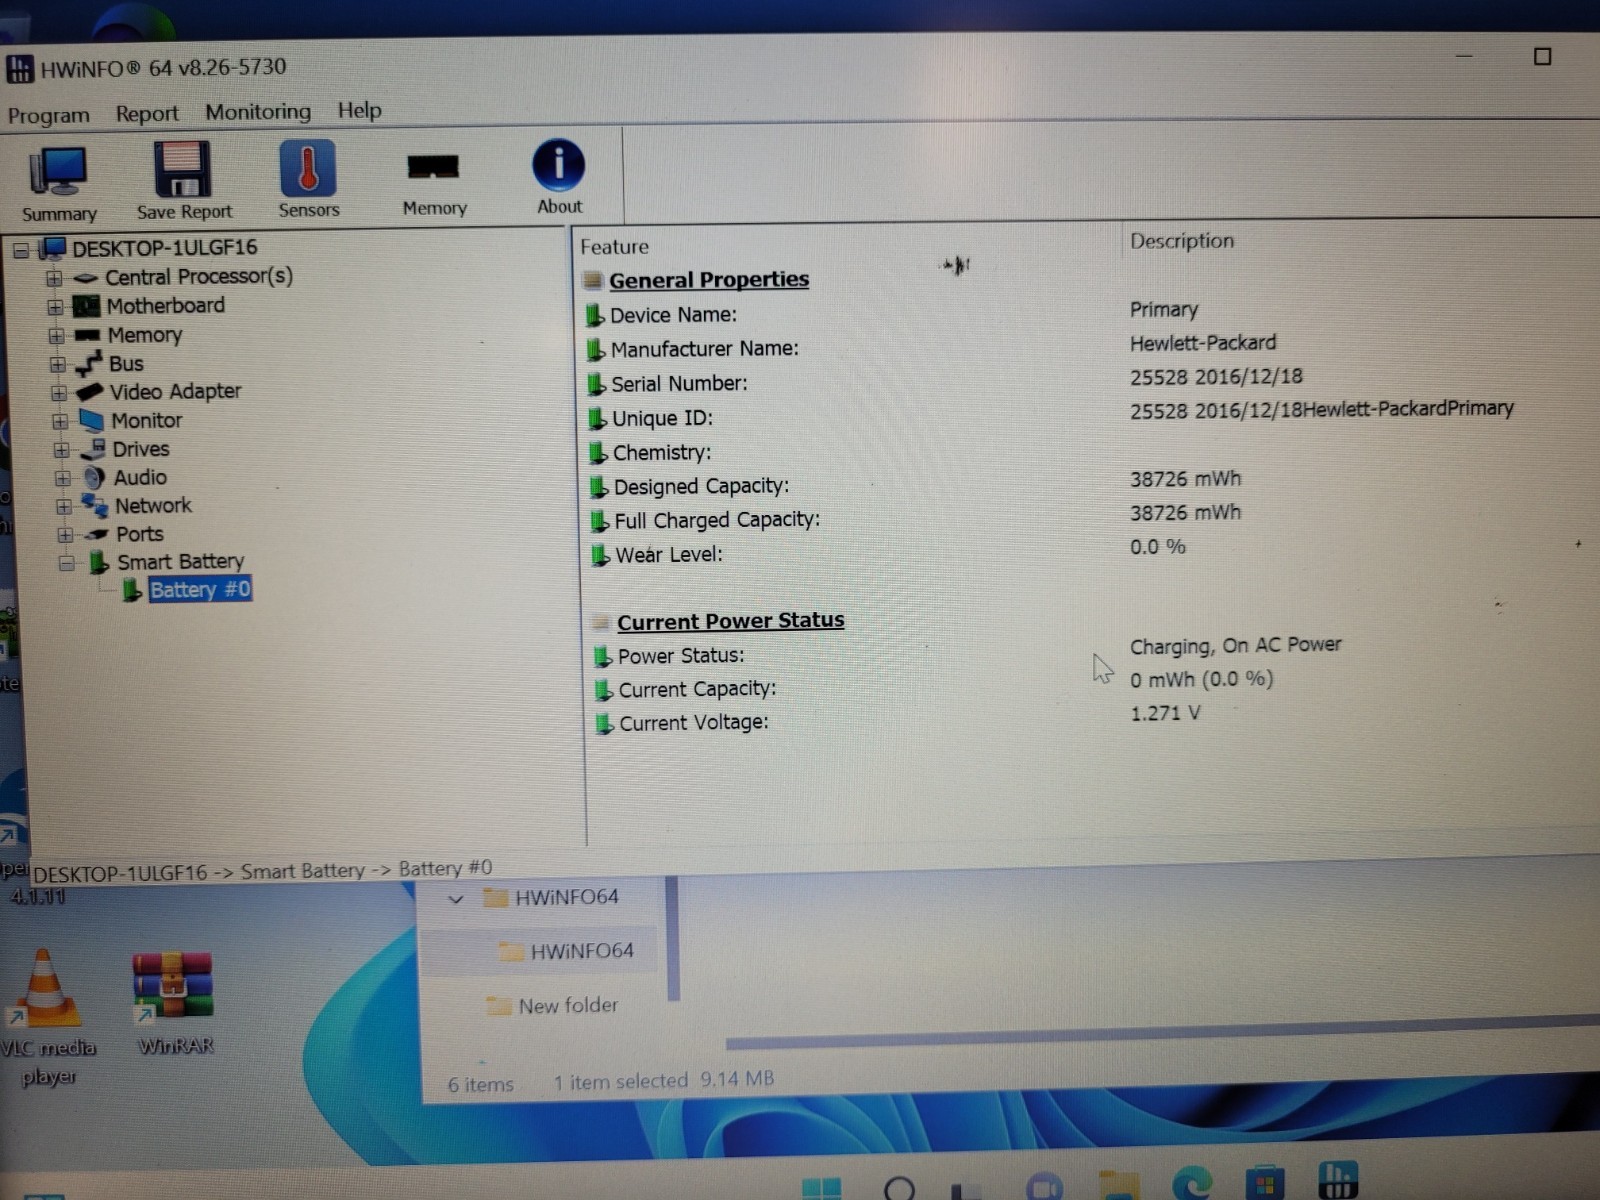Click the General Properties heading
This screenshot has width=1600, height=1200.
click(x=709, y=280)
